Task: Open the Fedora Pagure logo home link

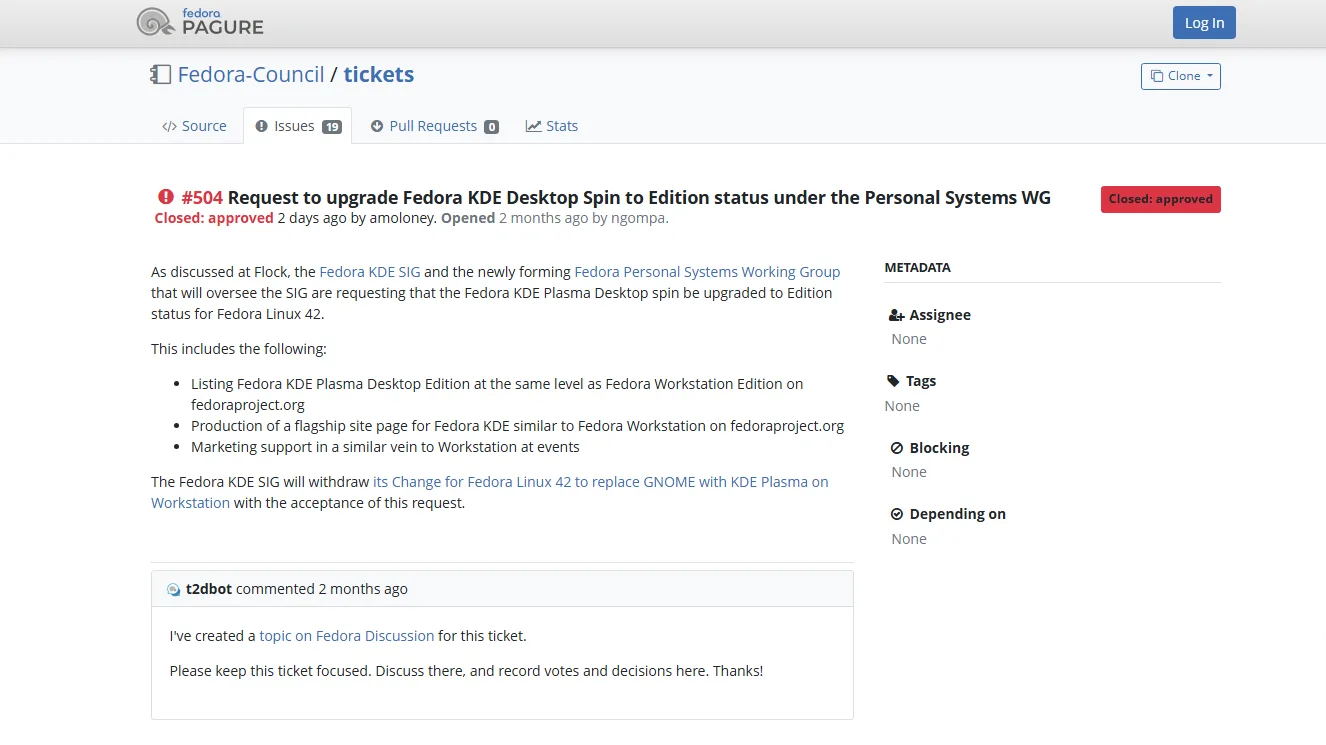Action: click(200, 22)
